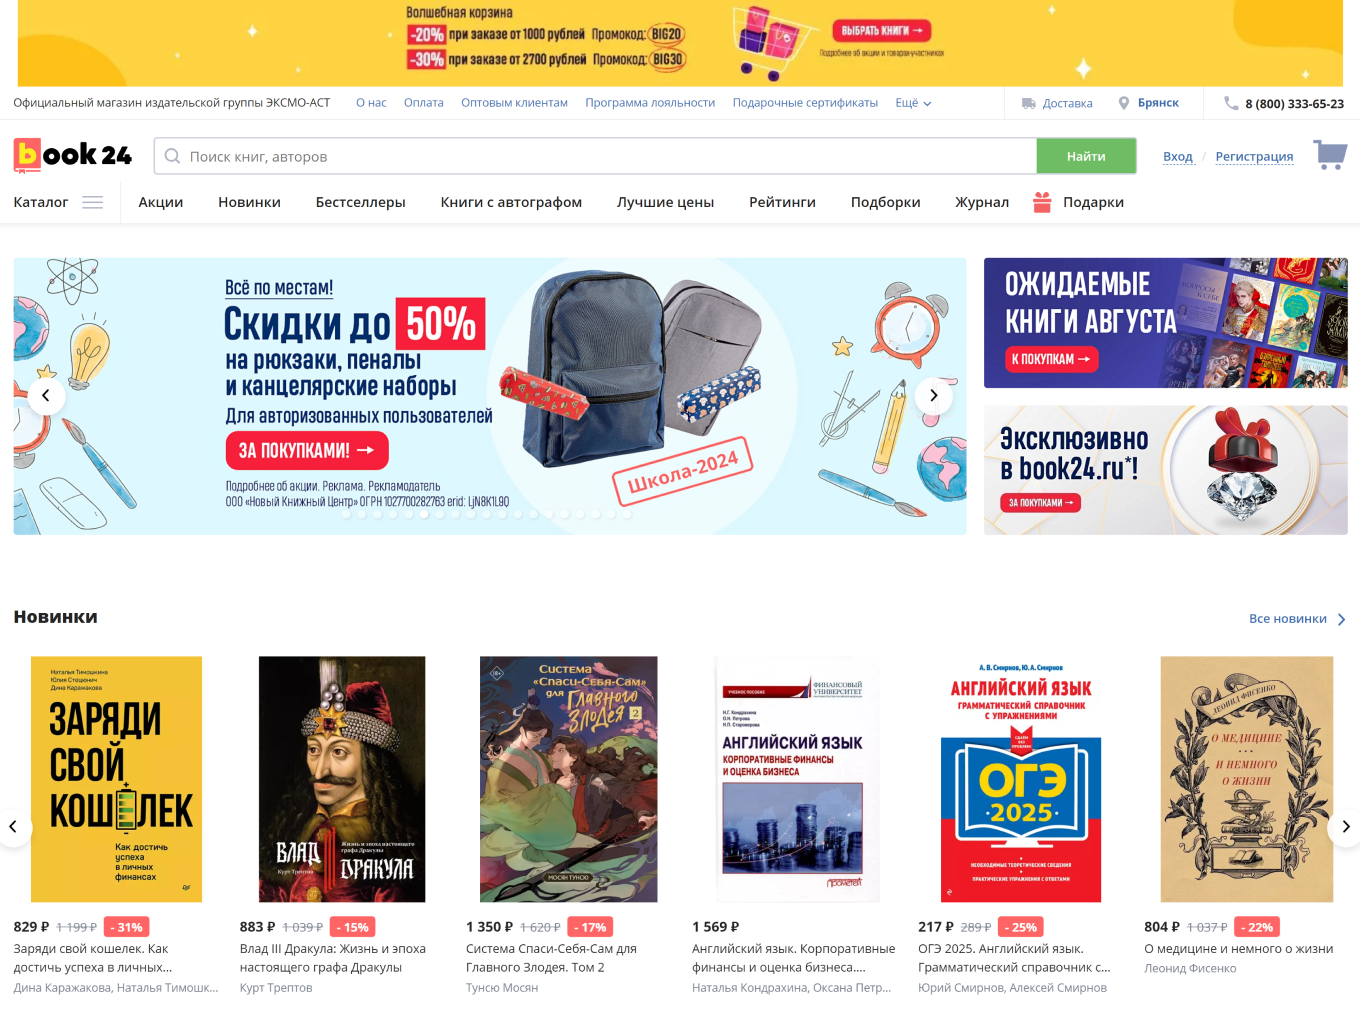Open the Регистрация link

(1254, 156)
